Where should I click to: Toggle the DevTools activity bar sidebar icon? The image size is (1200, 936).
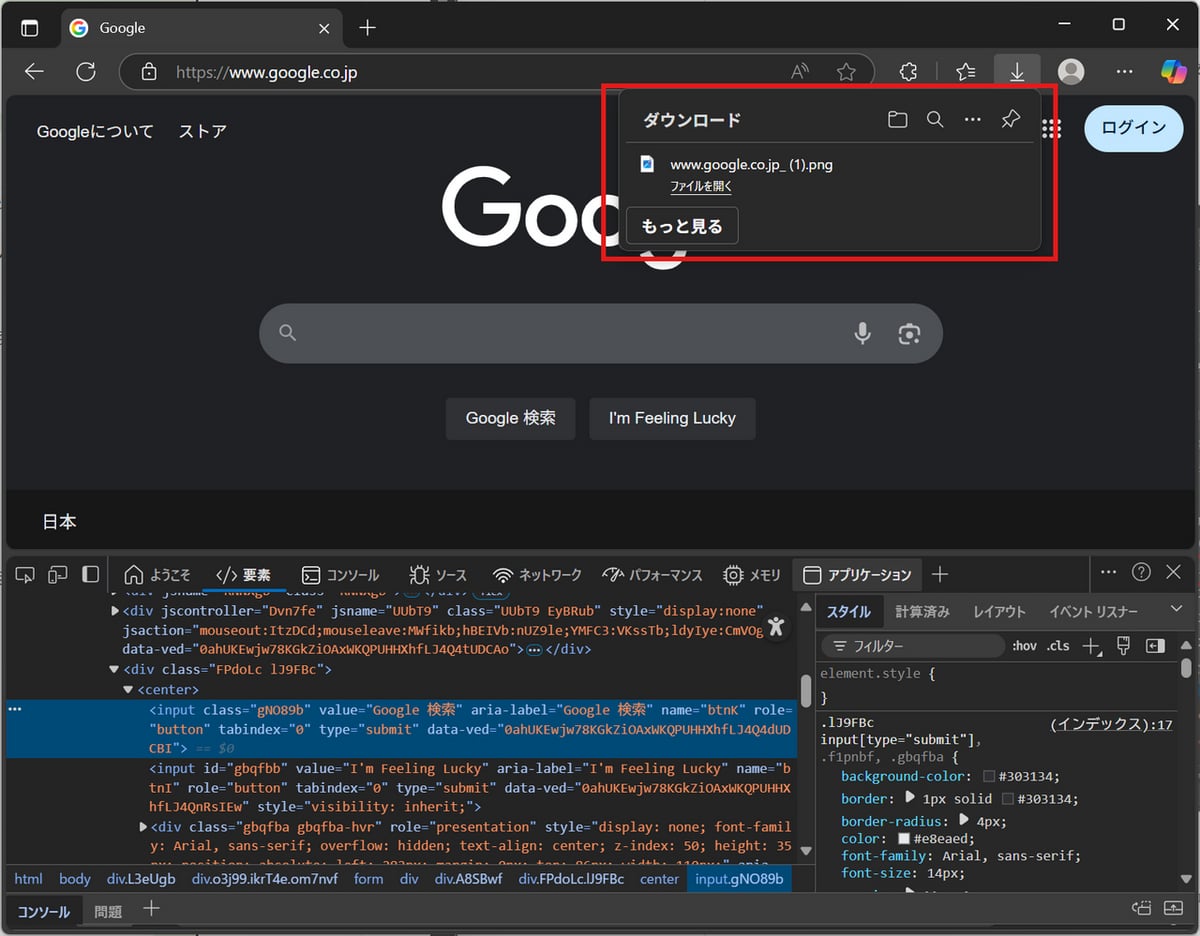(90, 574)
